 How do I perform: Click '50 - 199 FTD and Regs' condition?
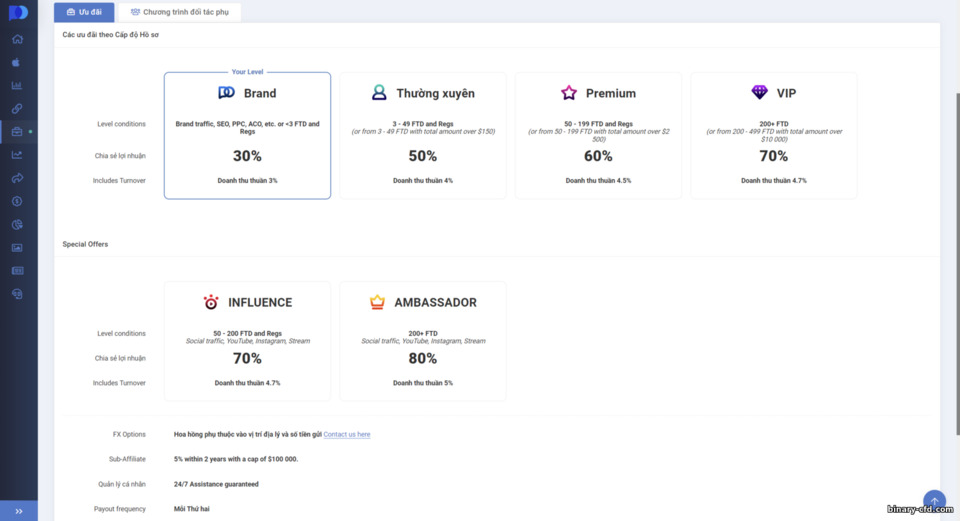point(598,124)
